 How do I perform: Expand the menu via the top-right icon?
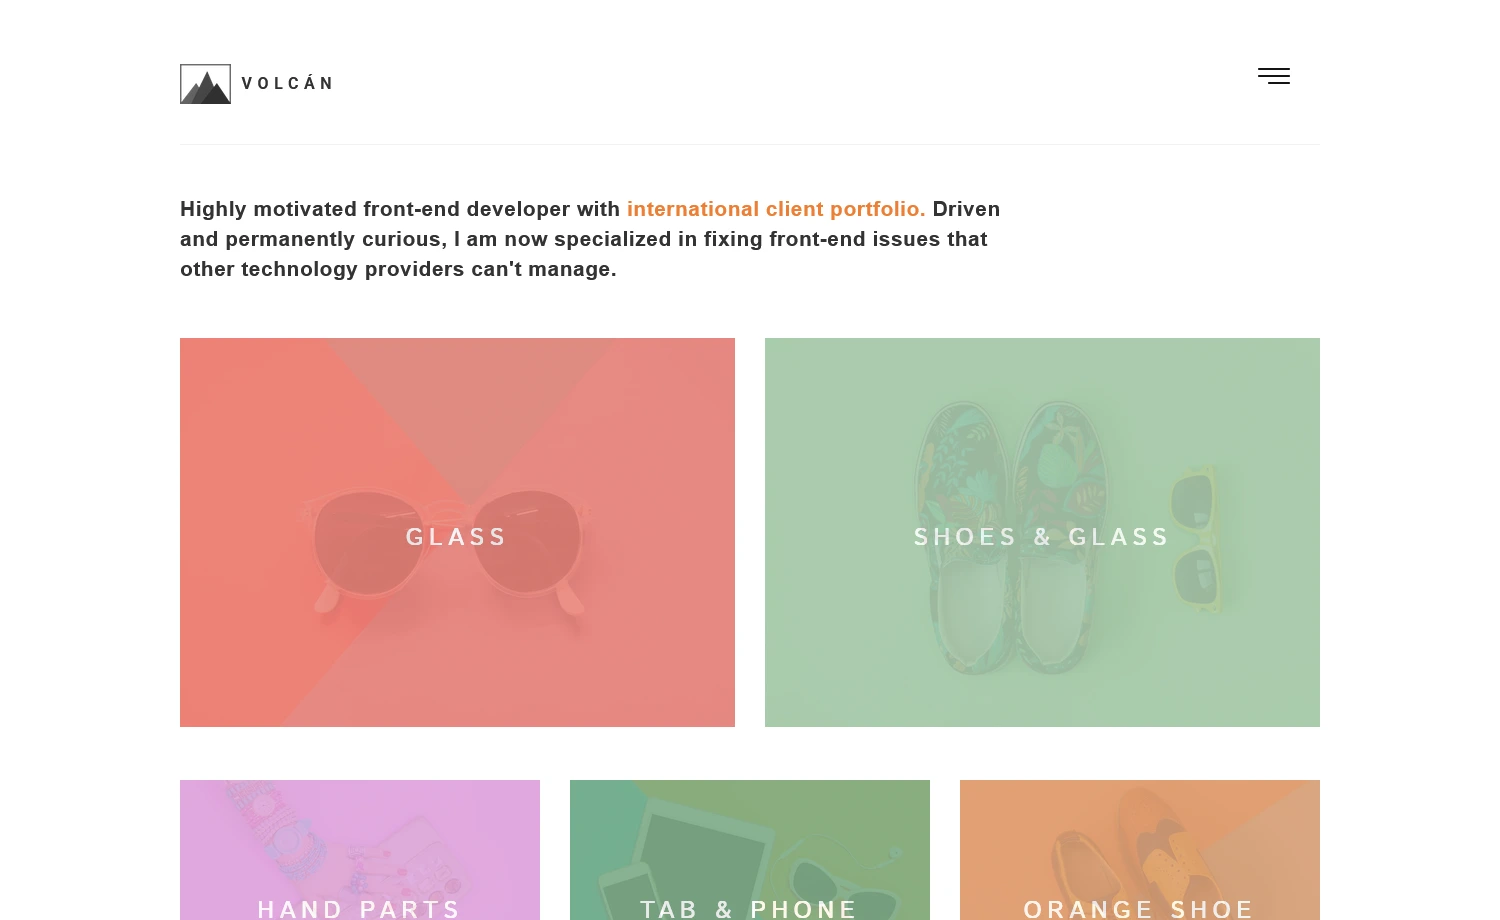pos(1273,76)
